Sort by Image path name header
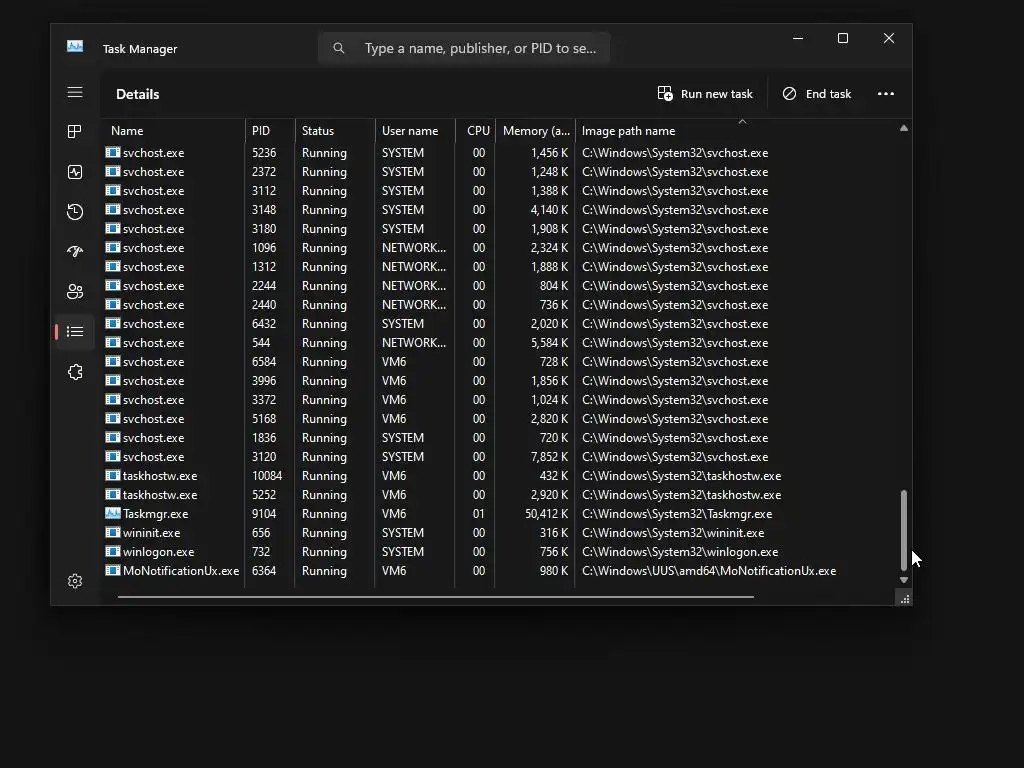This screenshot has width=1024, height=768. pos(735,131)
